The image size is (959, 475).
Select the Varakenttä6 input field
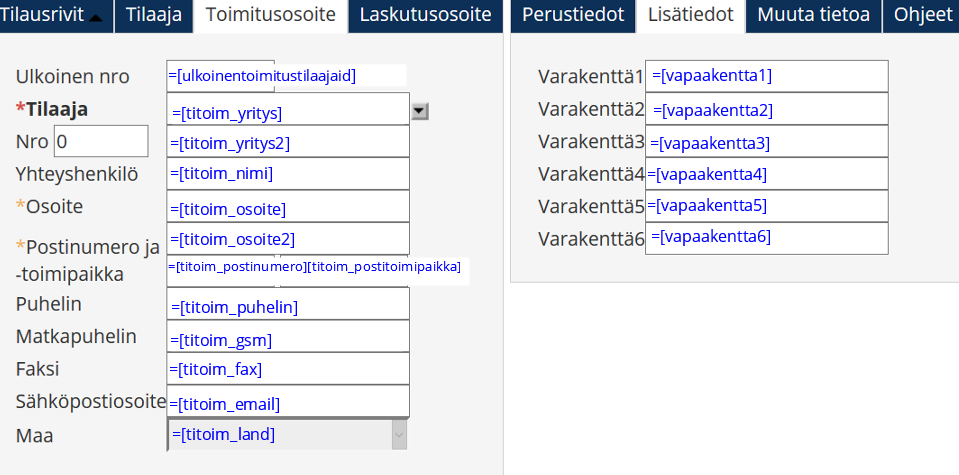(767, 237)
